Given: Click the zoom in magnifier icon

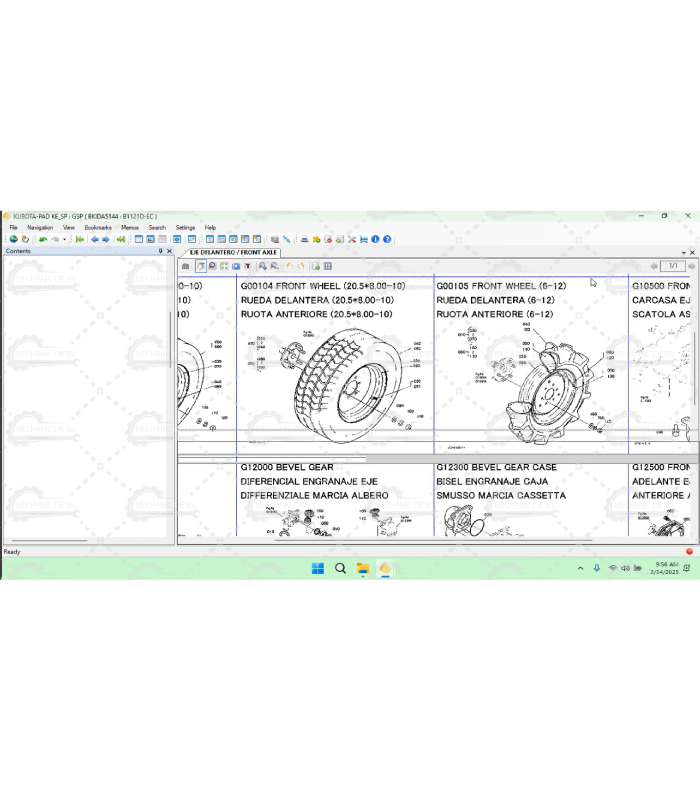Looking at the screenshot, I should (x=262, y=266).
